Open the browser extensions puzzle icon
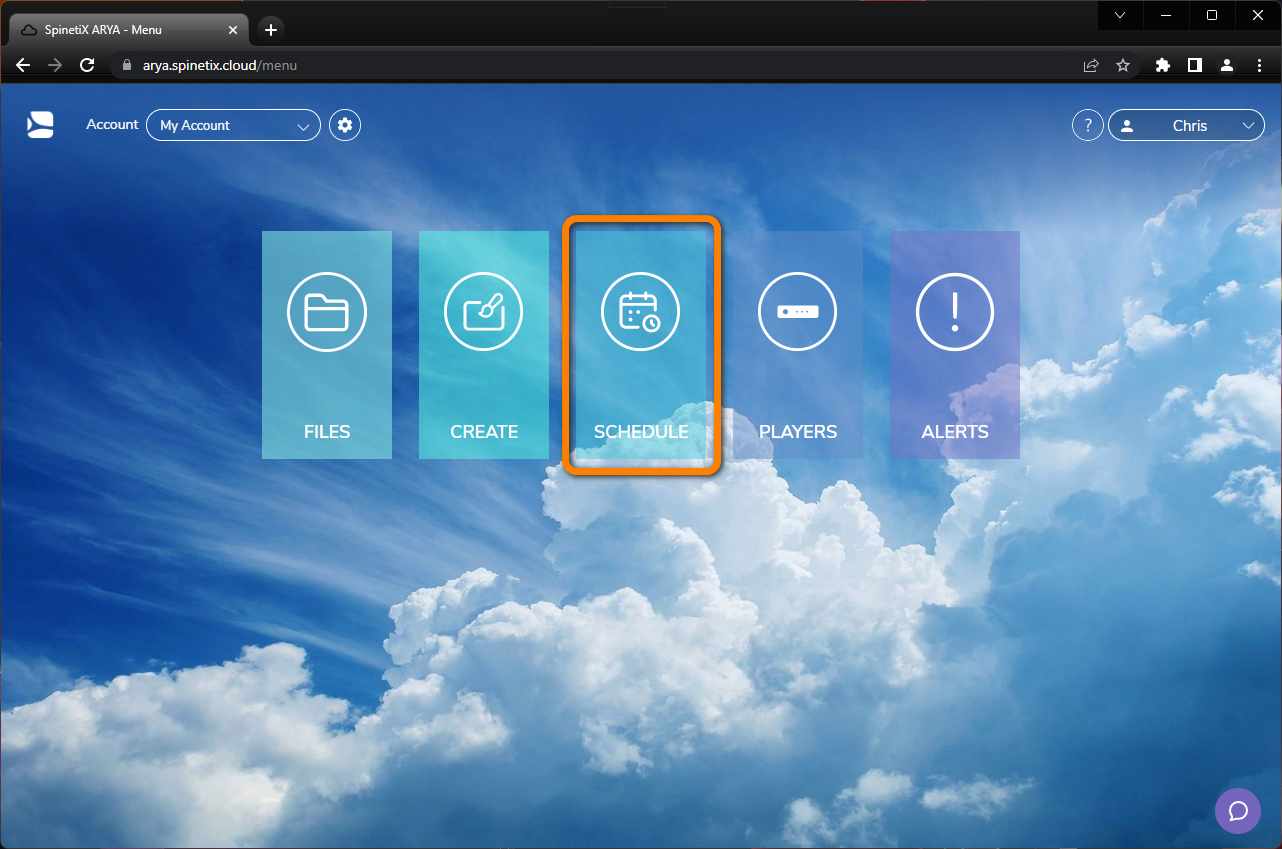This screenshot has width=1282, height=849. click(1162, 64)
